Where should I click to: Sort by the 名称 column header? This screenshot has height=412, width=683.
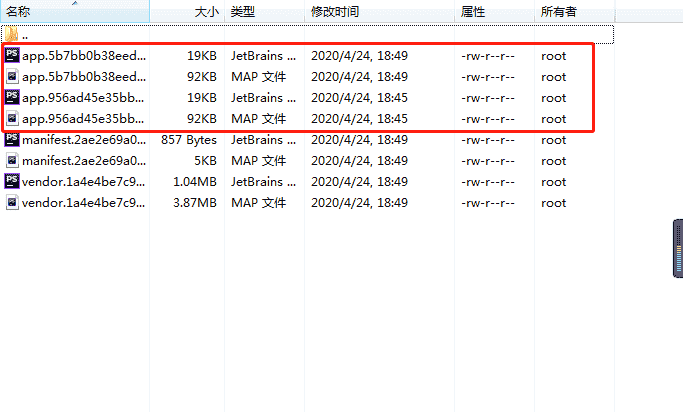click(x=75, y=11)
